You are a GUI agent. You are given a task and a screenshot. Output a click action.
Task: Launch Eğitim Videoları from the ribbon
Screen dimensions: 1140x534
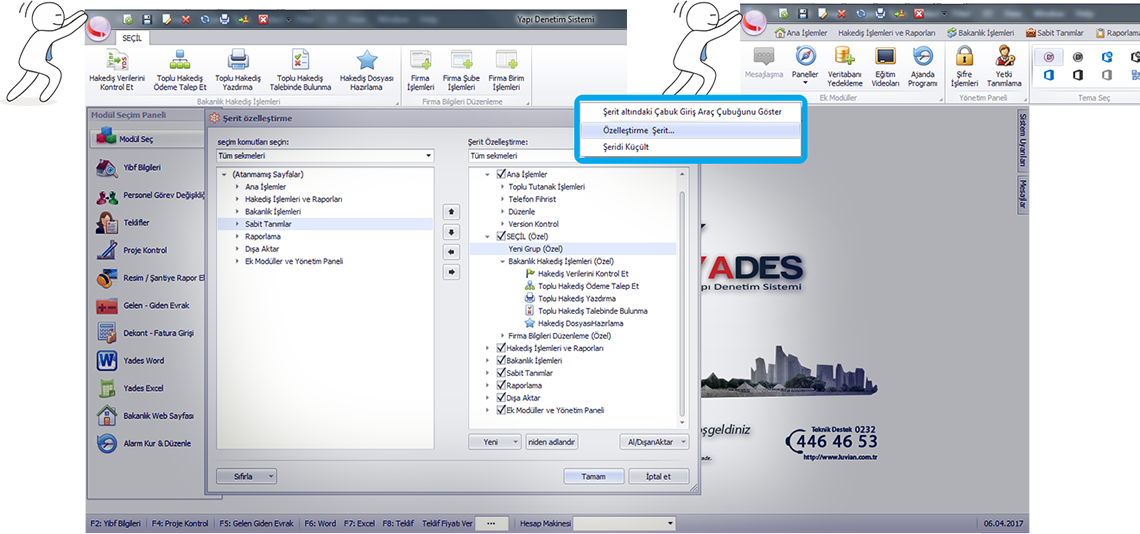pyautogui.click(x=885, y=57)
